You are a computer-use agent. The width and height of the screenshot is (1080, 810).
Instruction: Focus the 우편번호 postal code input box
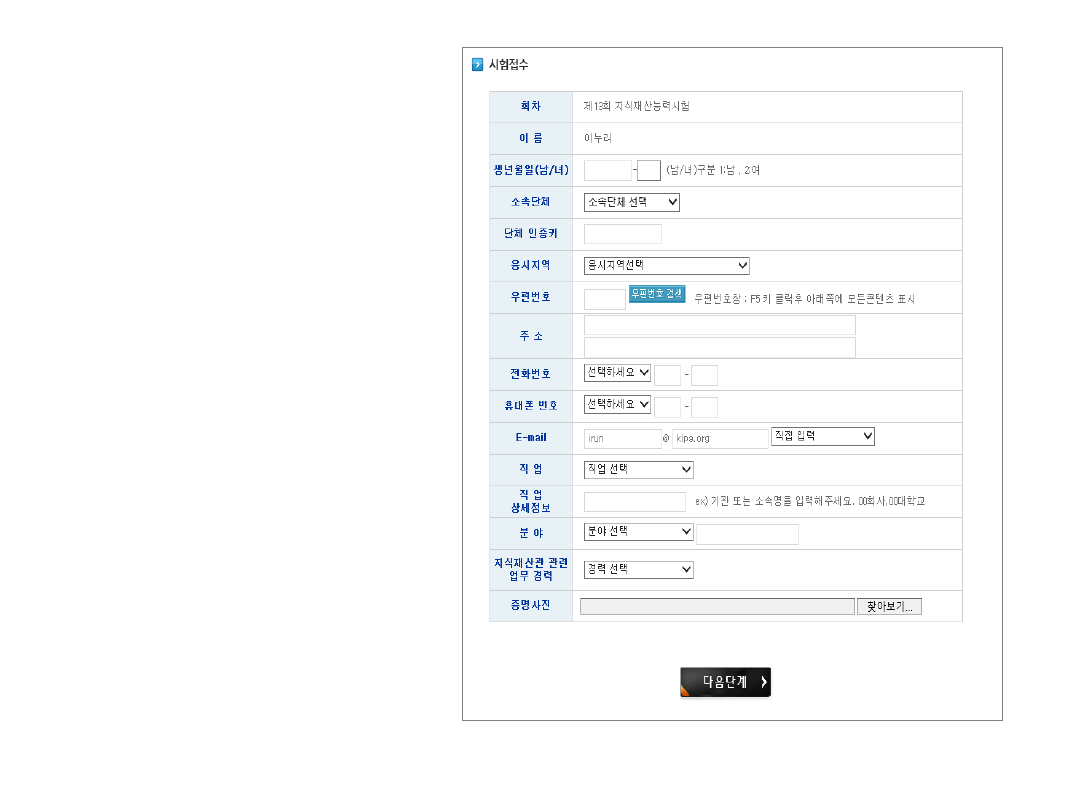pyautogui.click(x=604, y=299)
